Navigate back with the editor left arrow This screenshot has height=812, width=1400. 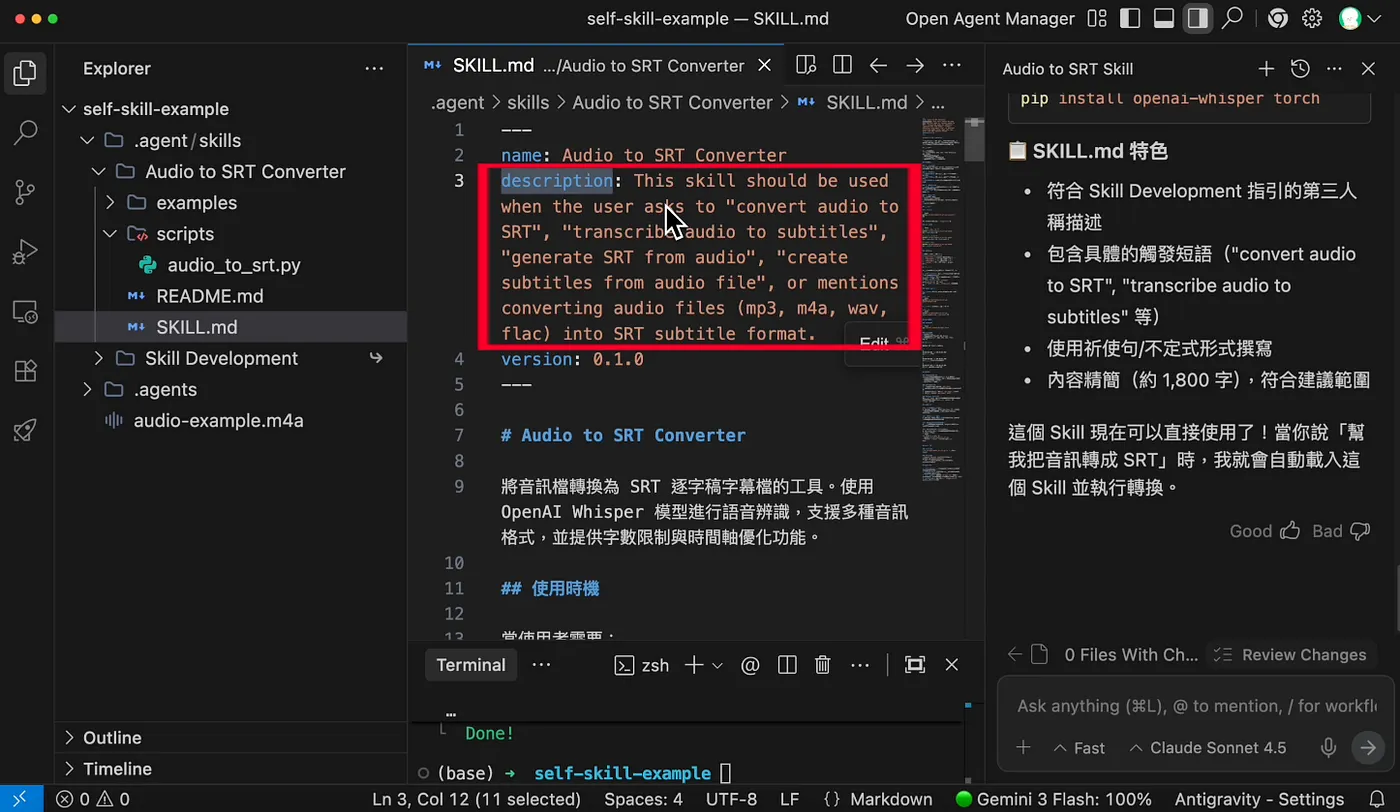point(878,65)
